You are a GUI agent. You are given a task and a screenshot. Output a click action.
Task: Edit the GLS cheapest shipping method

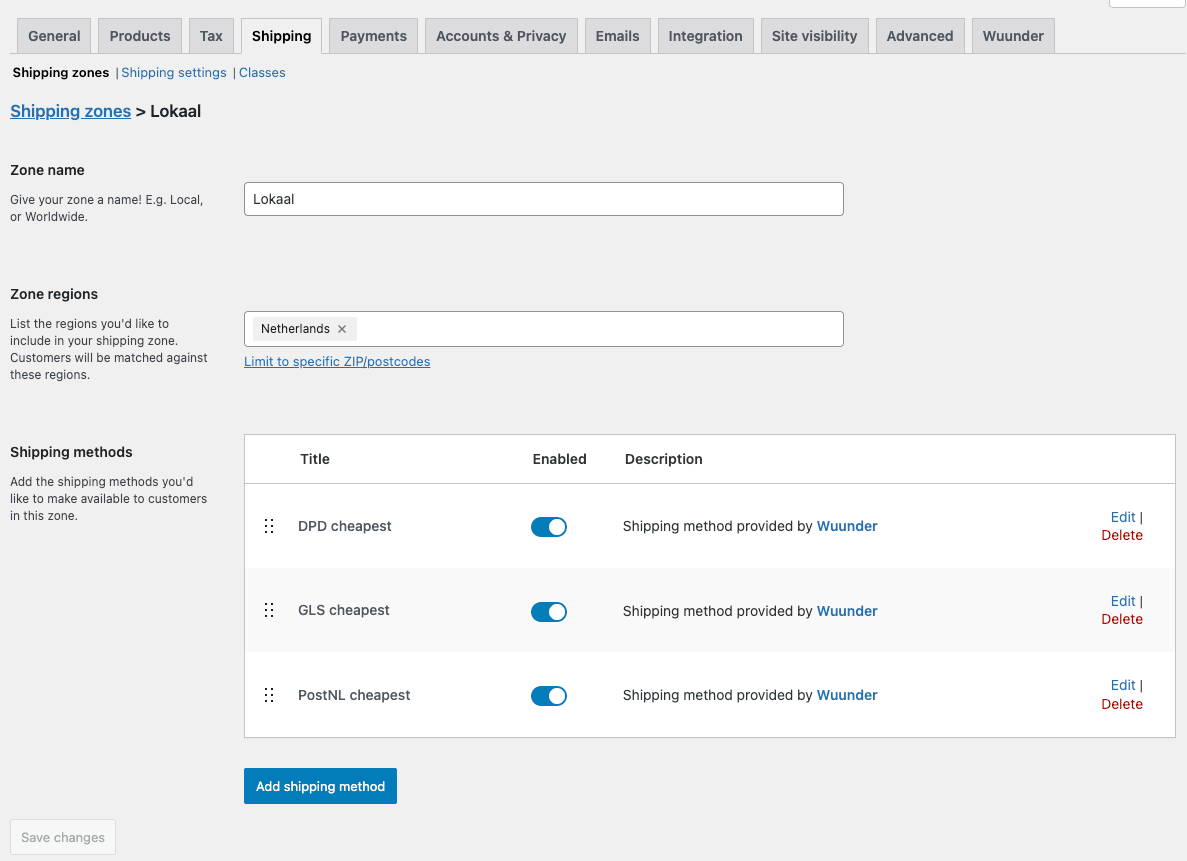1123,601
